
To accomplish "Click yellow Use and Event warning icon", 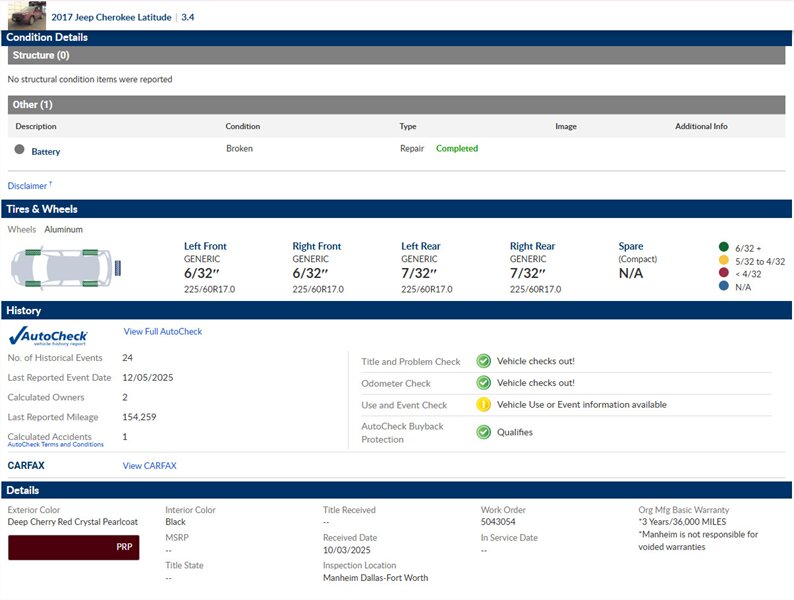I will pyautogui.click(x=483, y=405).
